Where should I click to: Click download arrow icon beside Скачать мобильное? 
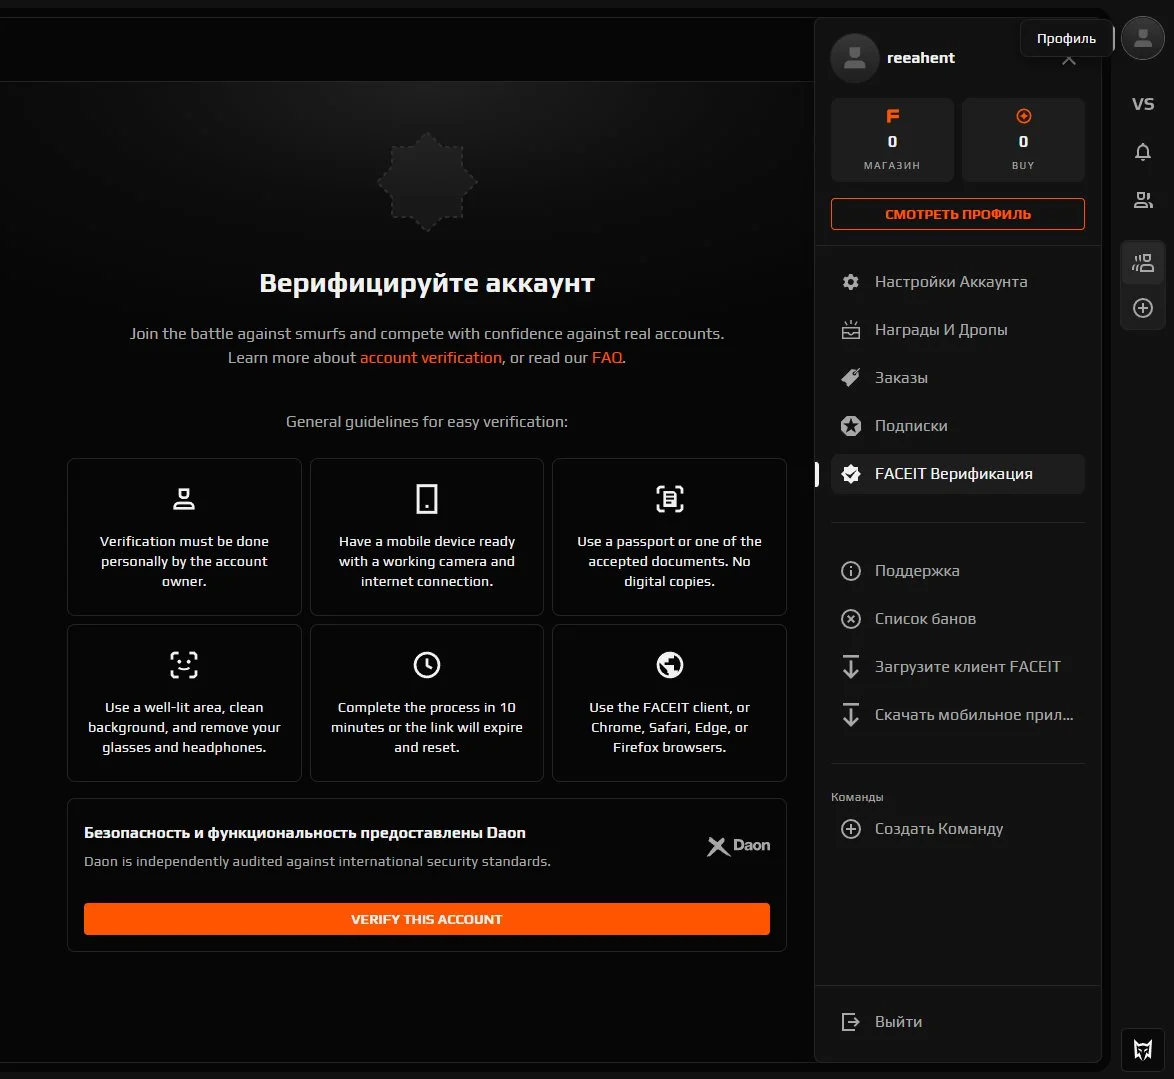point(851,714)
